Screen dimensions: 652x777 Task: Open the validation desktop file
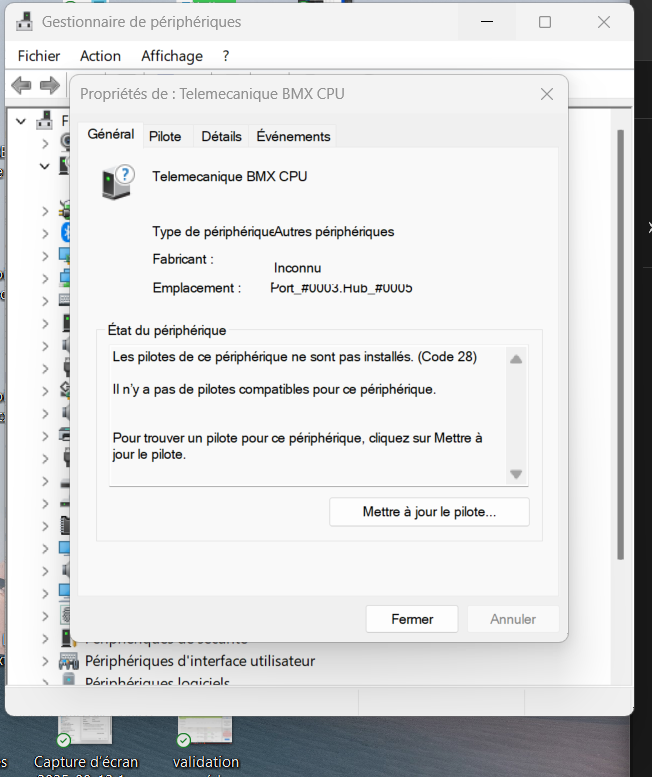point(206,748)
